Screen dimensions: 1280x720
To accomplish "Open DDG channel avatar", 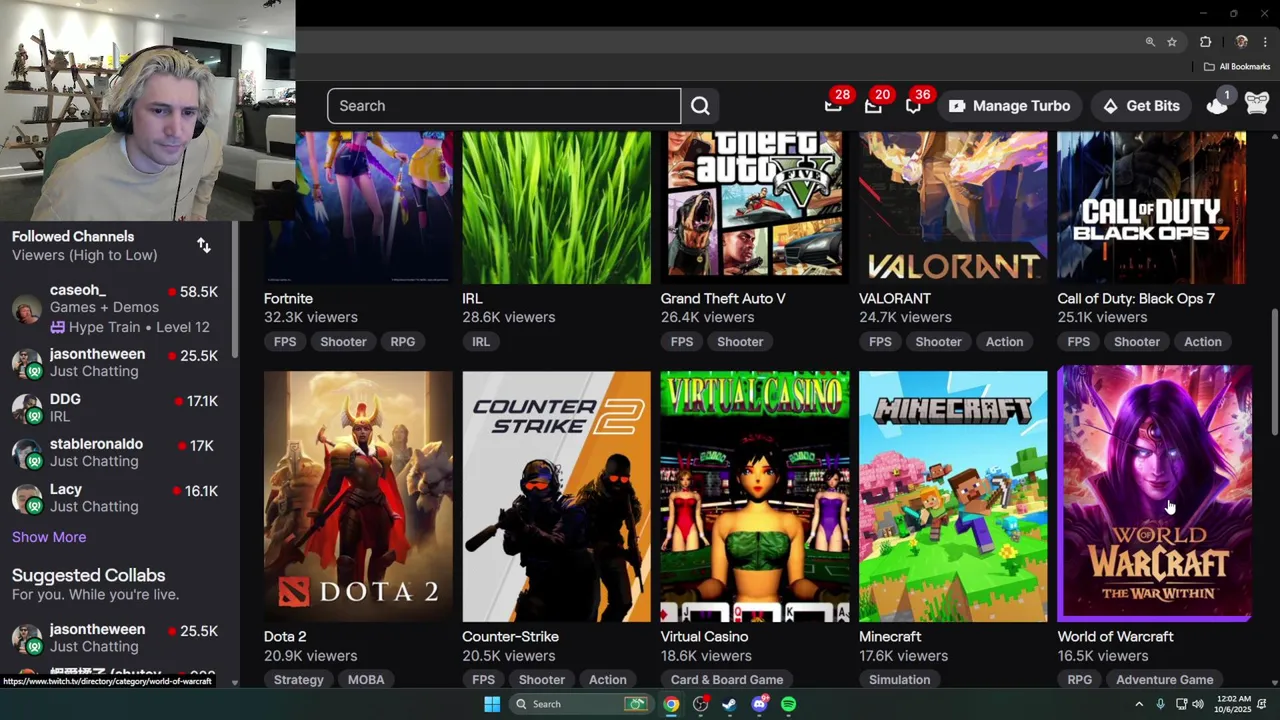I will [x=27, y=408].
